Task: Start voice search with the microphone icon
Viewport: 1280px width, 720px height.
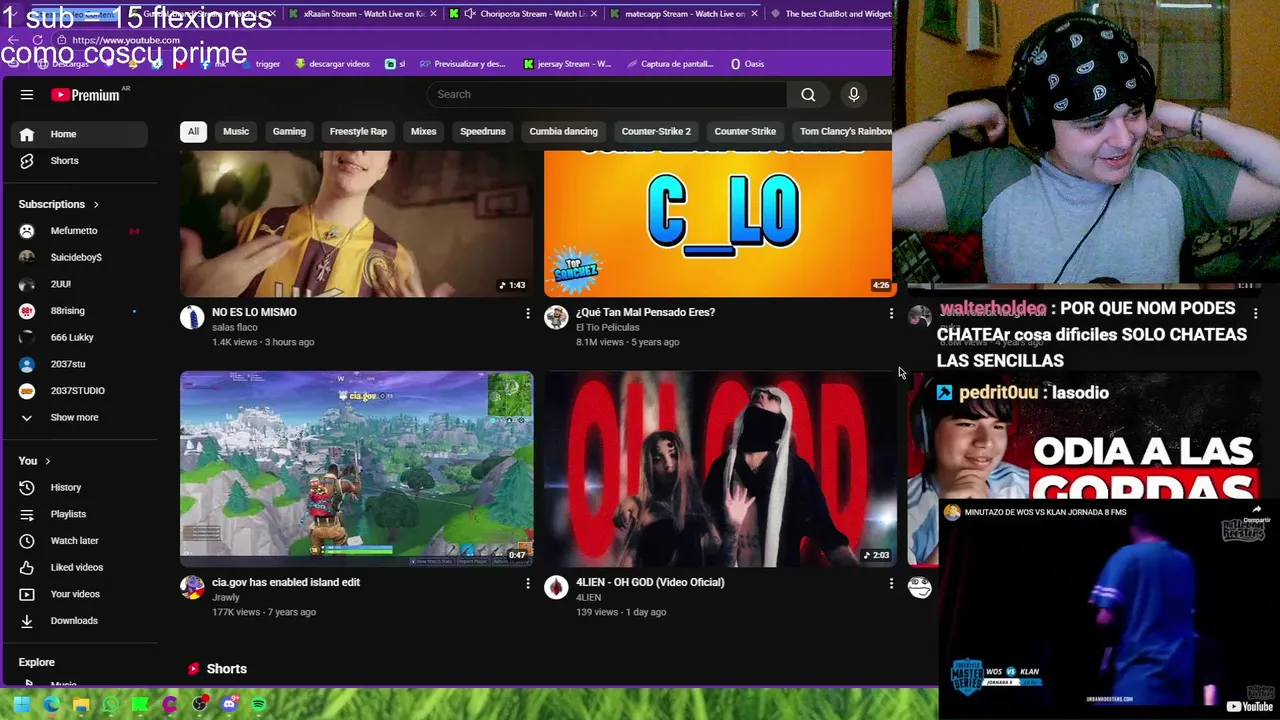Action: [854, 94]
